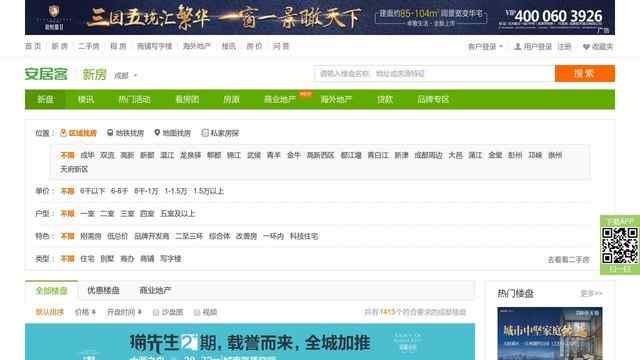This screenshot has height=360, width=640.
Task: Click the map marker icon beside 地图找房
Action: [x=157, y=133]
